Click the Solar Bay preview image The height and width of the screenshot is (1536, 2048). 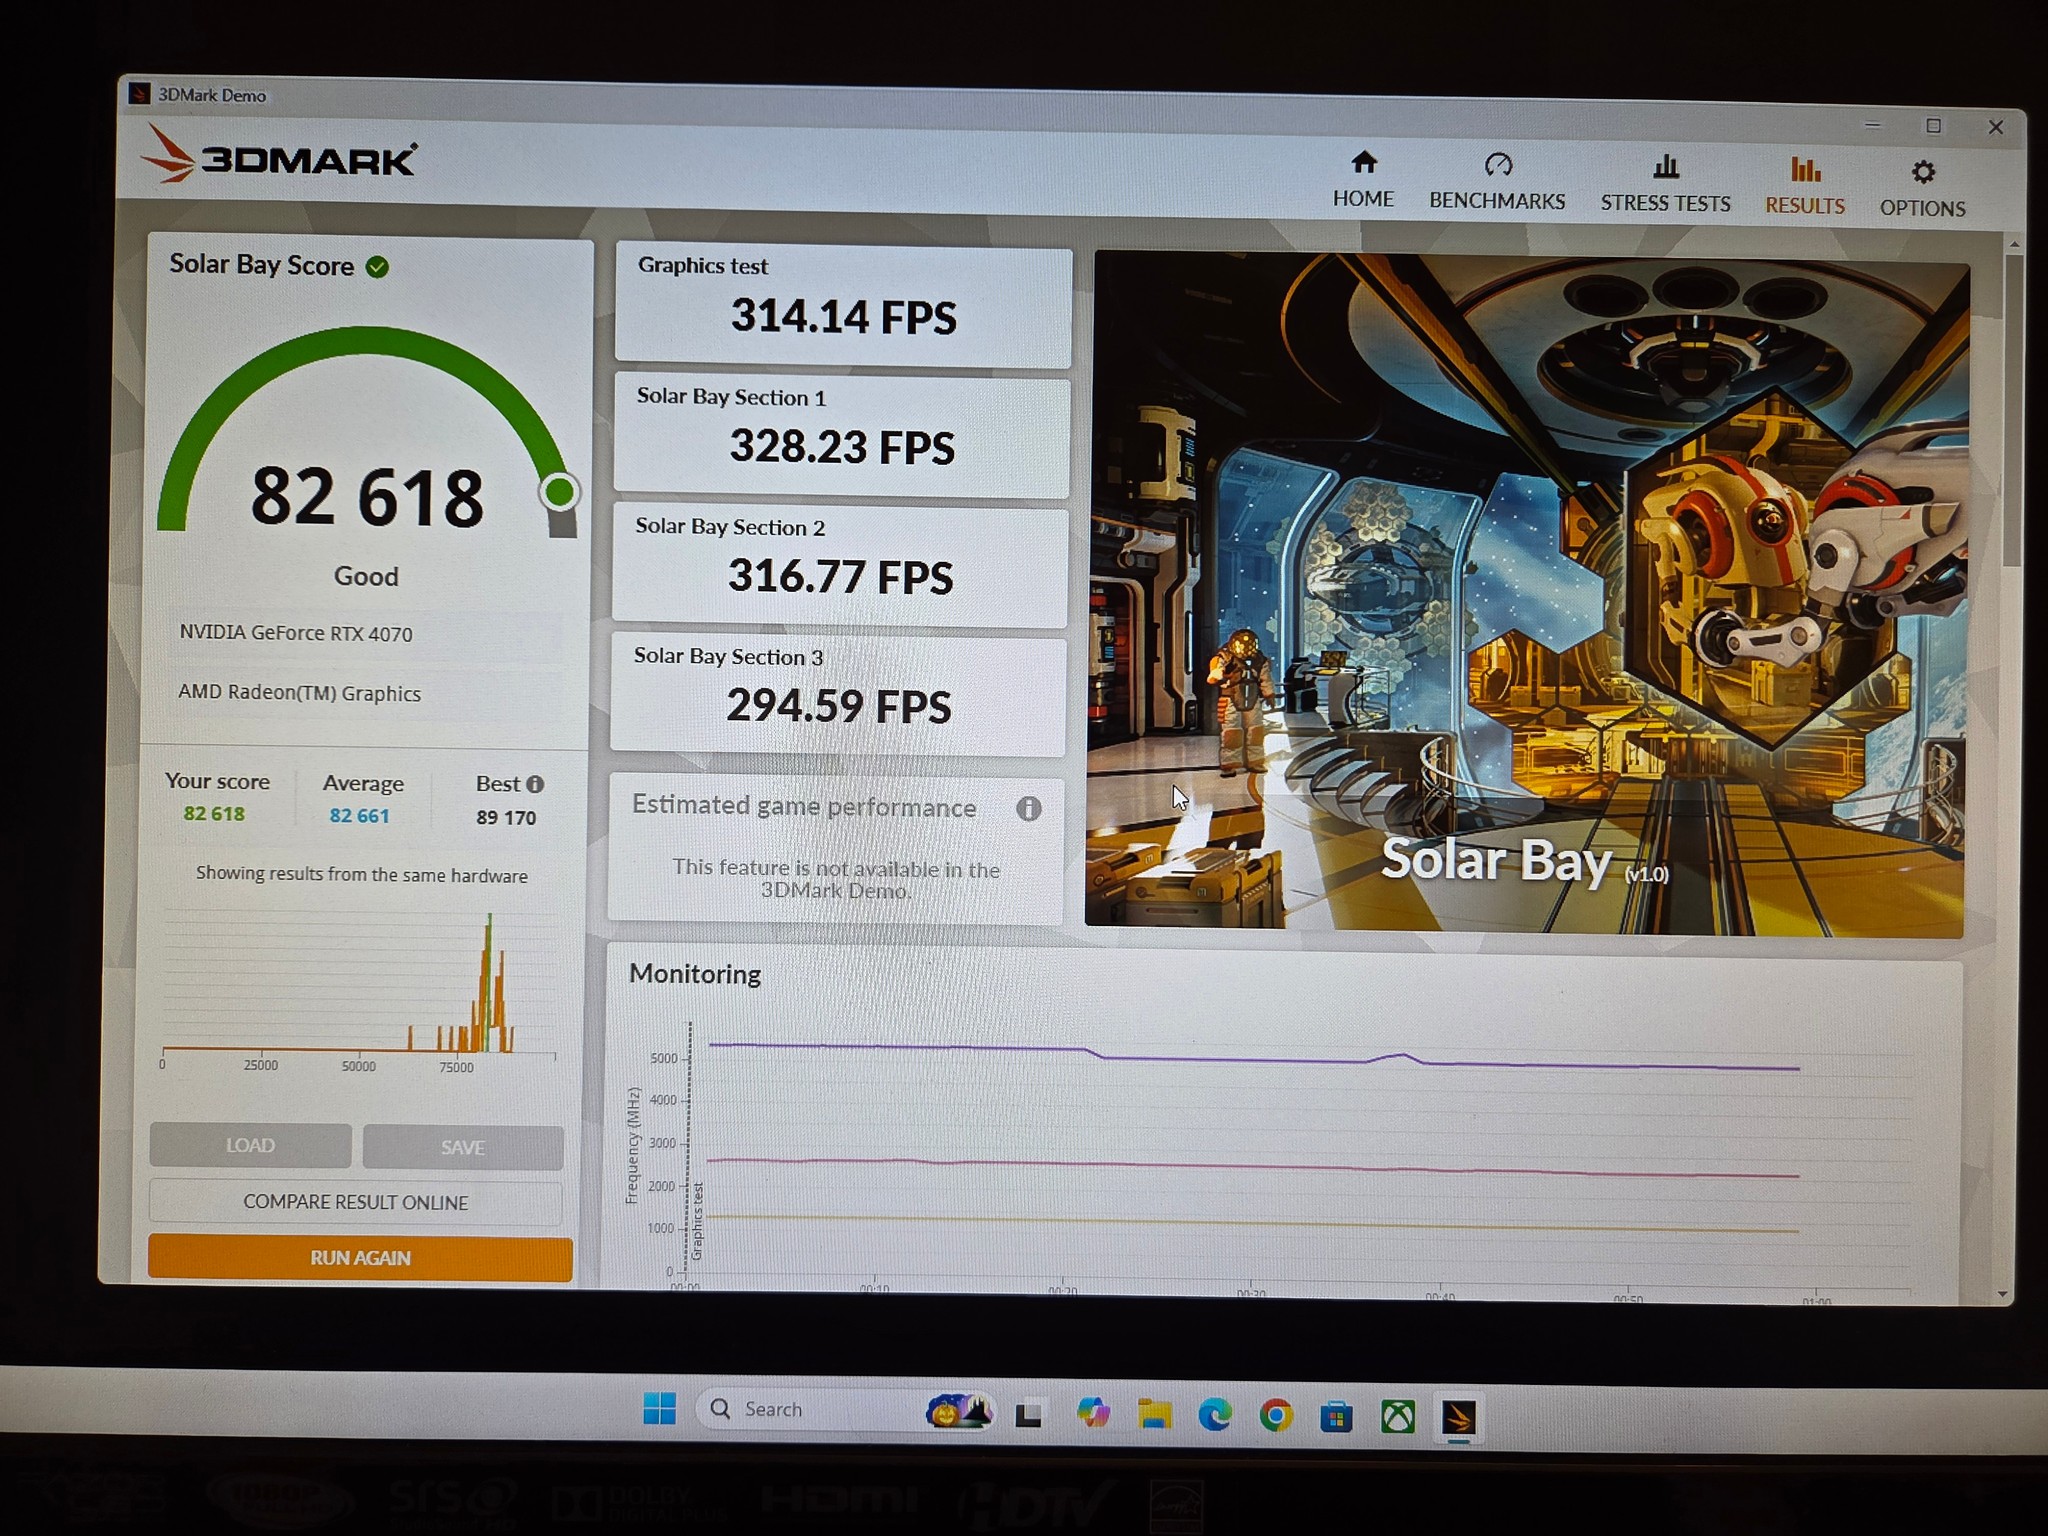pos(1527,594)
